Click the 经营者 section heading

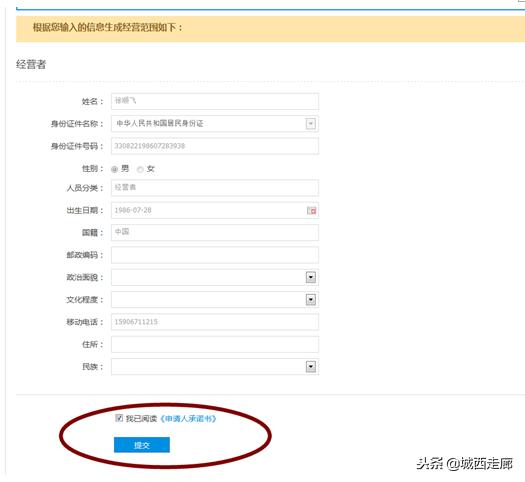[x=31, y=64]
